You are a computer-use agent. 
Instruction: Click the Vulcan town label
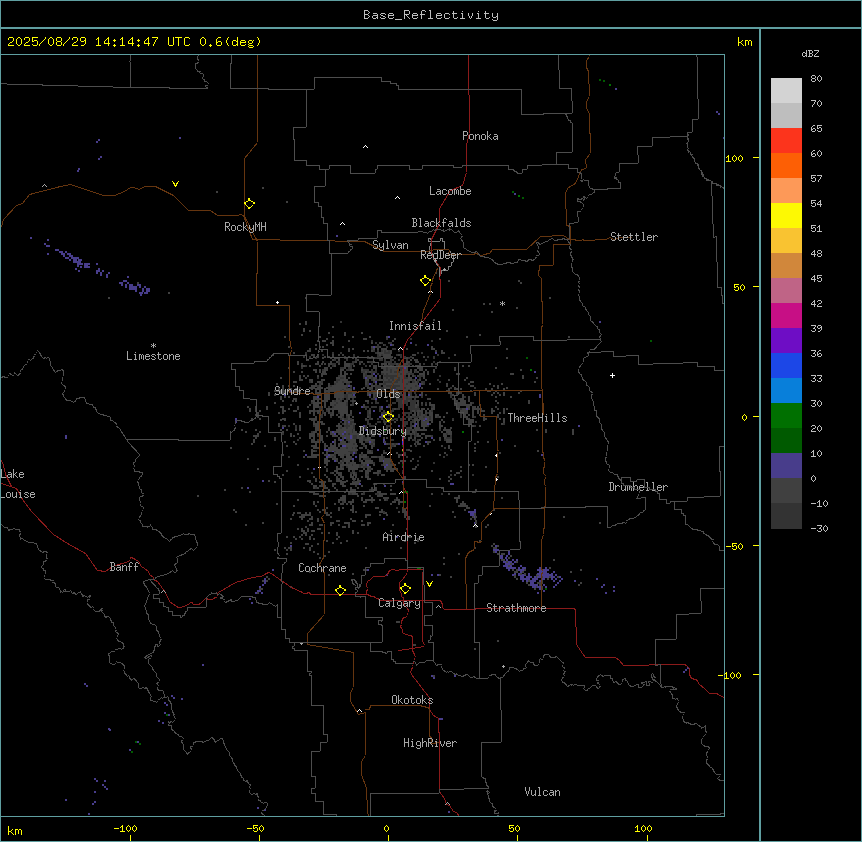(x=542, y=792)
